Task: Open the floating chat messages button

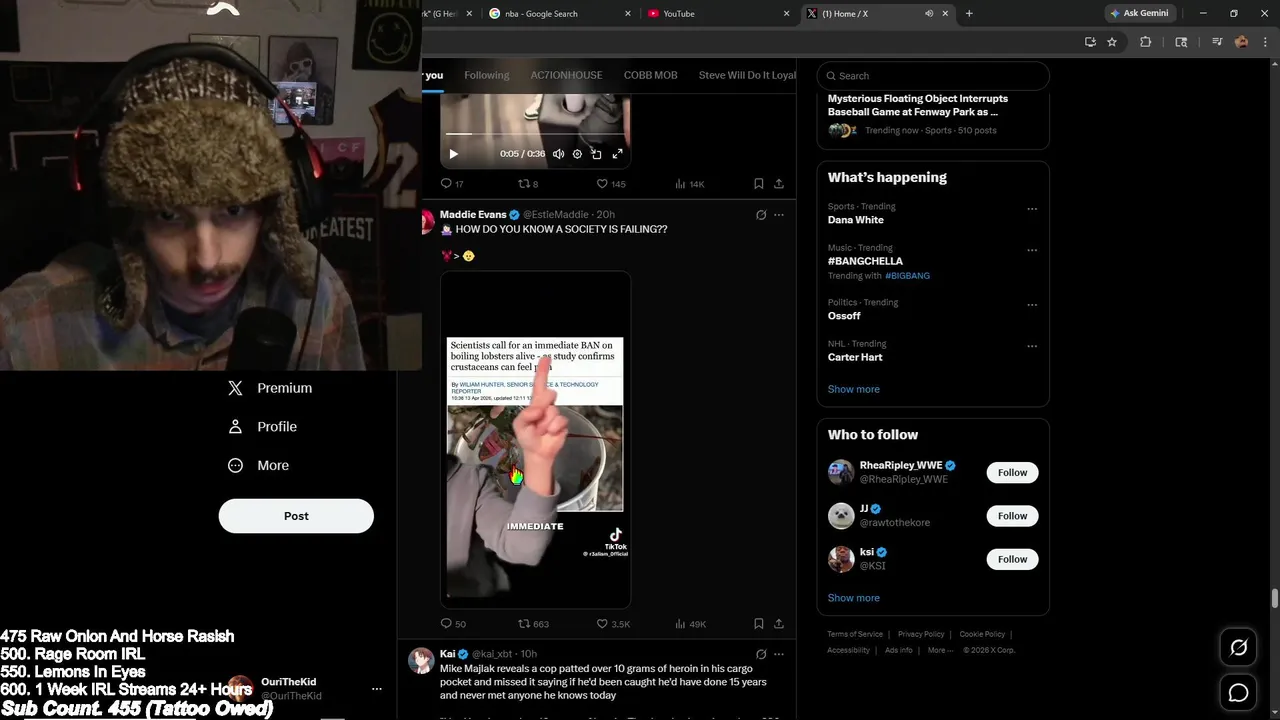Action: [x=1238, y=692]
